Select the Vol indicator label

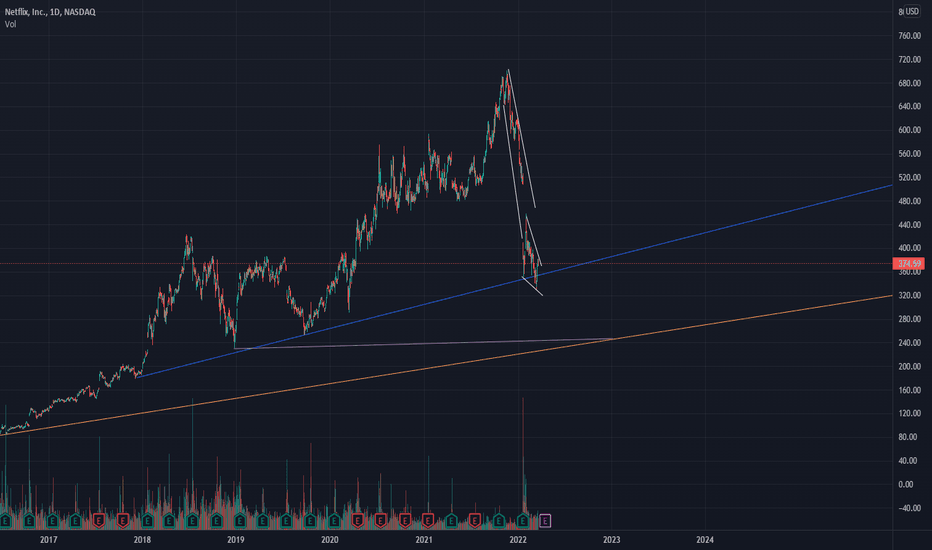pyautogui.click(x=10, y=24)
